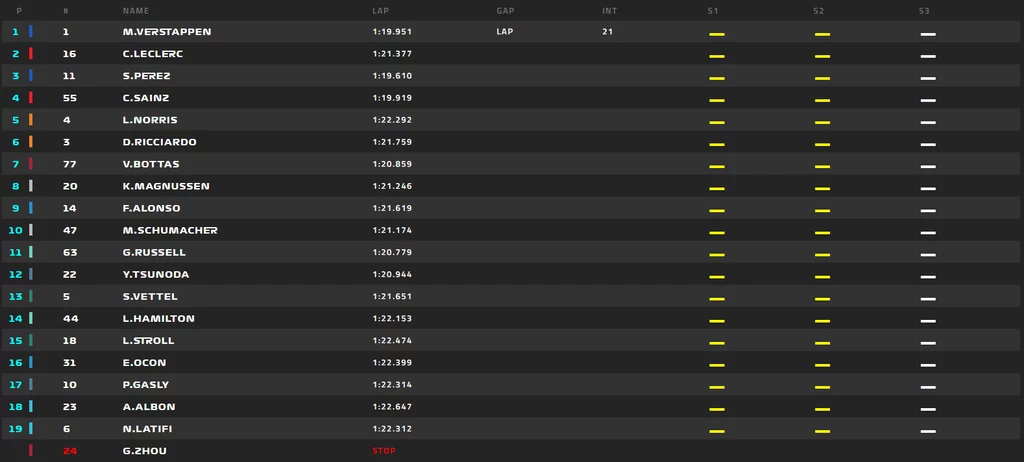This screenshot has width=1024, height=462.
Task: Click Verstappen's blue team color bar
Action: pyautogui.click(x=31, y=31)
